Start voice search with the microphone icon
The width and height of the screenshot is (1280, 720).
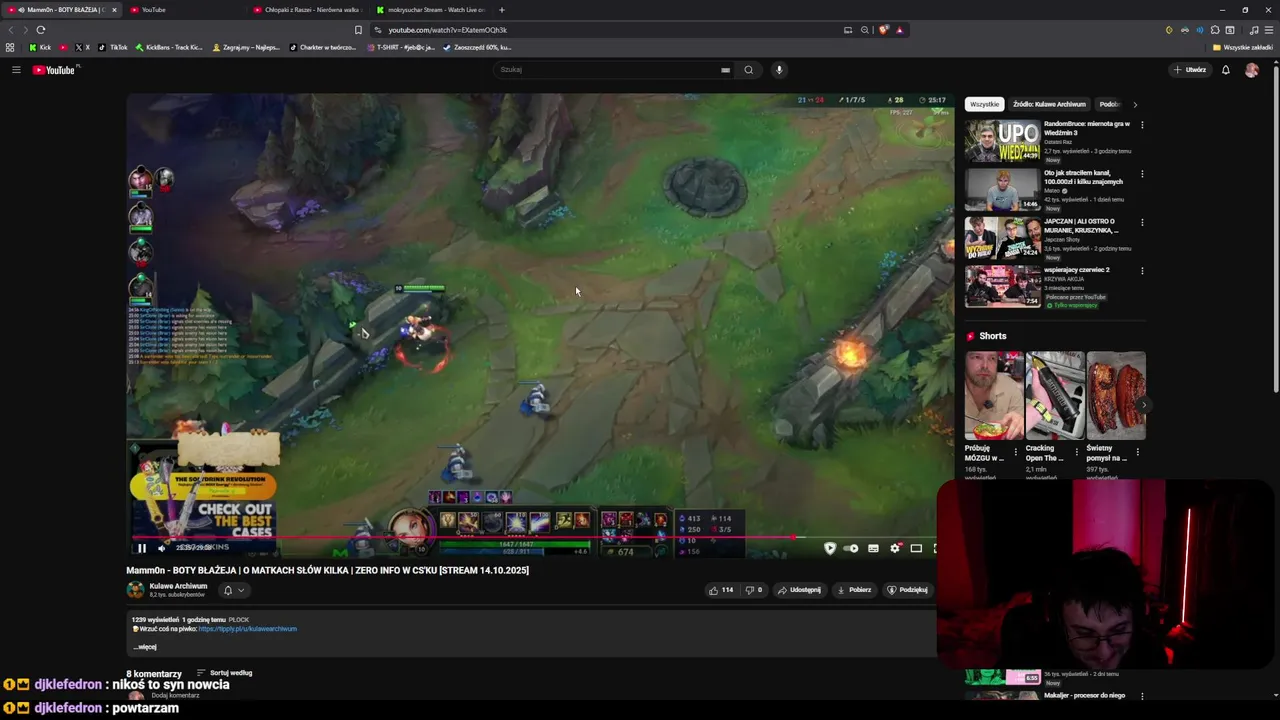(x=779, y=70)
